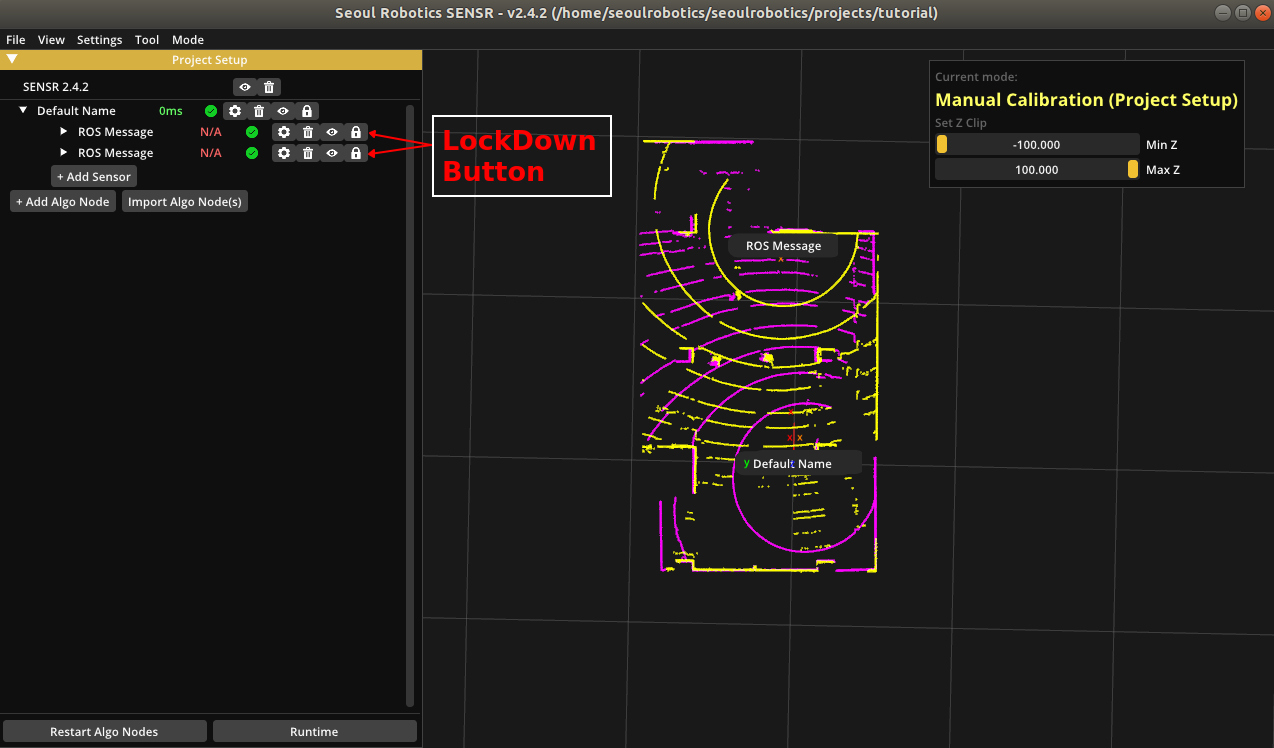The height and width of the screenshot is (748, 1274).
Task: Click the Project Setup title bar
Action: (211, 60)
